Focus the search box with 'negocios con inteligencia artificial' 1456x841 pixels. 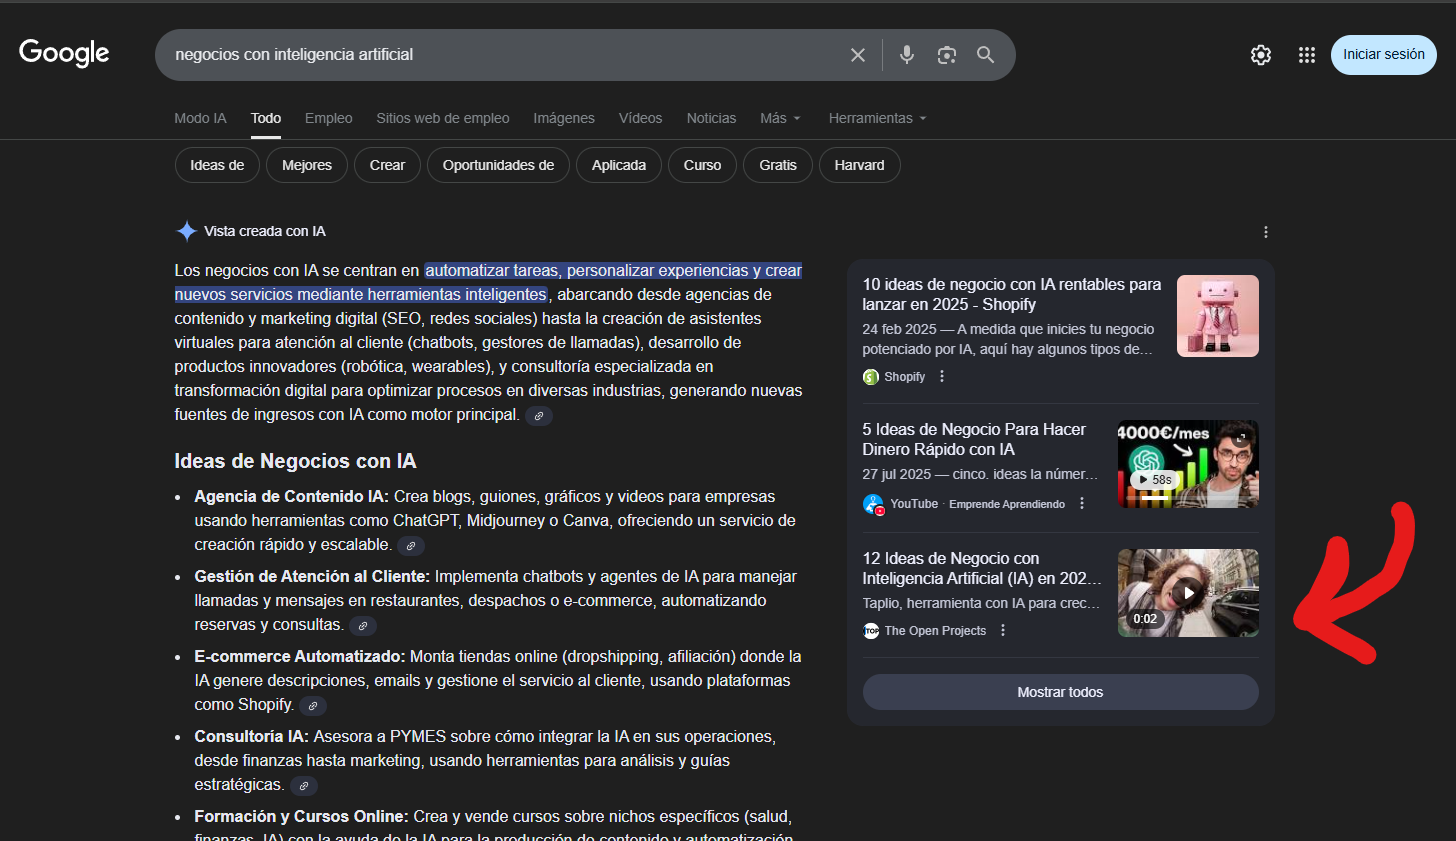505,55
